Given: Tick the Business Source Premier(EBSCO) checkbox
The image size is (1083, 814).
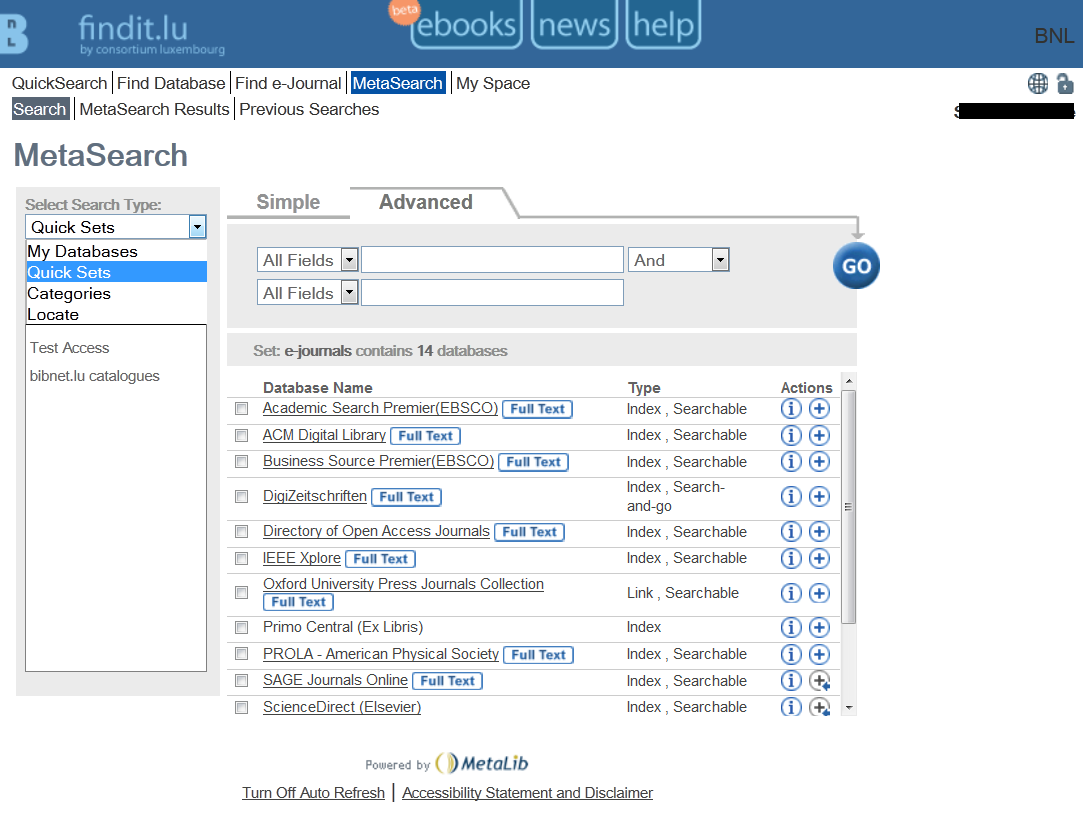Looking at the screenshot, I should [x=241, y=462].
